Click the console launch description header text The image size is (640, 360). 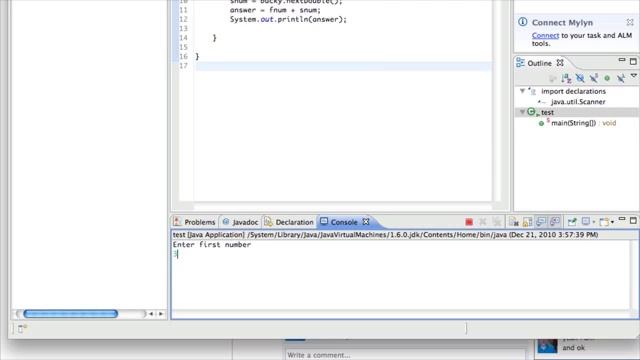pos(385,235)
